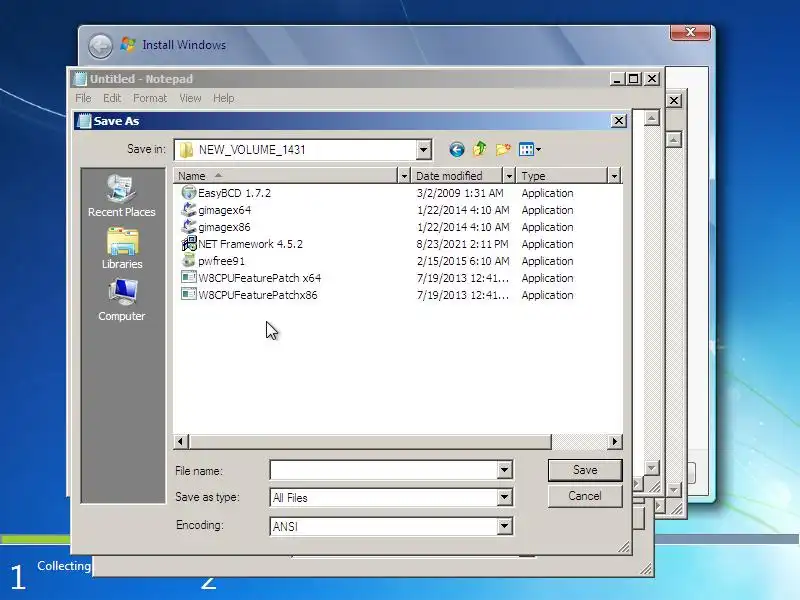Open the views dropdown arrow
The width and height of the screenshot is (800, 600).
point(538,149)
